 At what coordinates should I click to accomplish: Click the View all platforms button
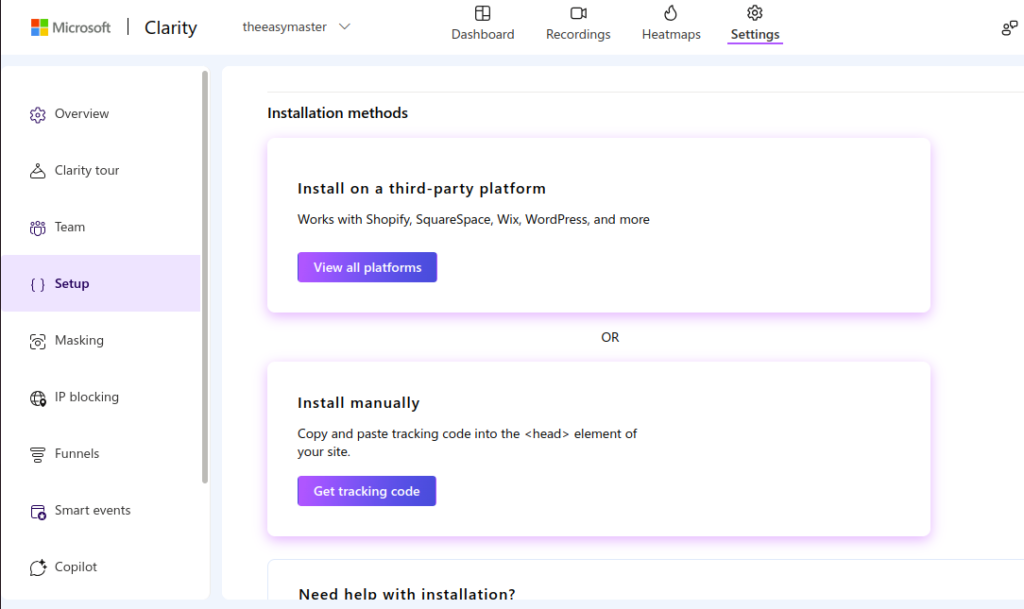tap(367, 267)
